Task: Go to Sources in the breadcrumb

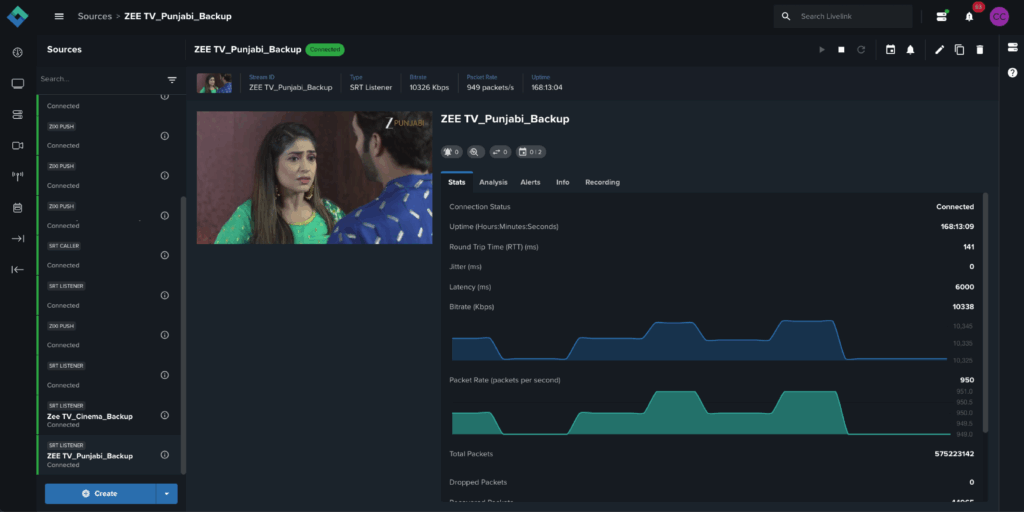Action: (x=95, y=16)
